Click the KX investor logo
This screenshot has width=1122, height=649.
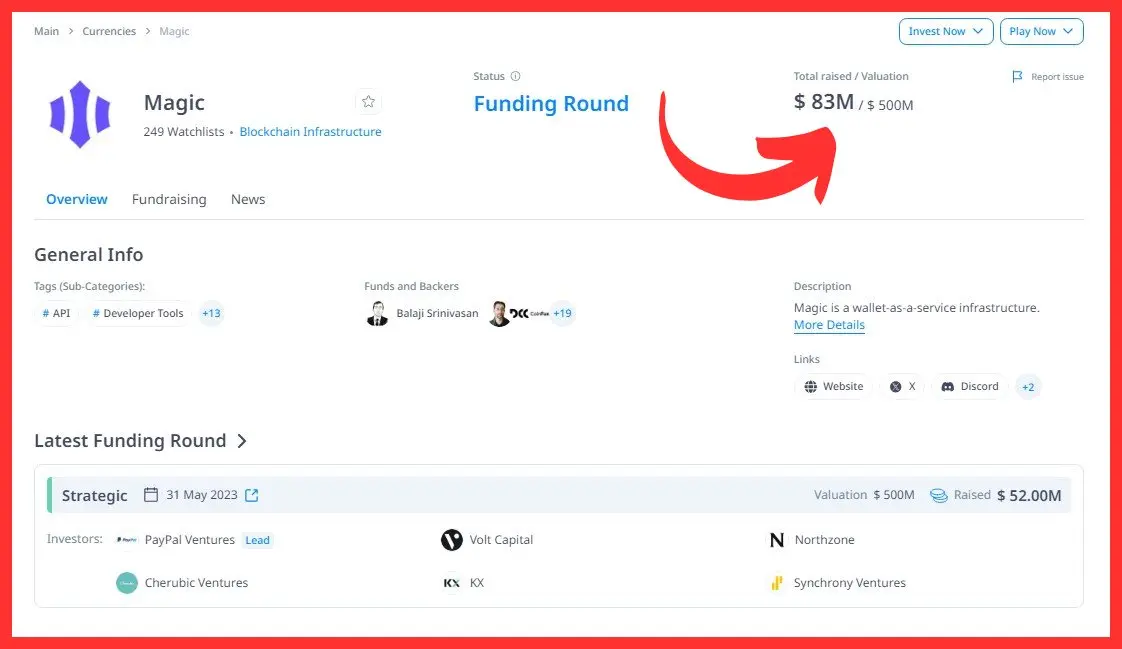[452, 583]
